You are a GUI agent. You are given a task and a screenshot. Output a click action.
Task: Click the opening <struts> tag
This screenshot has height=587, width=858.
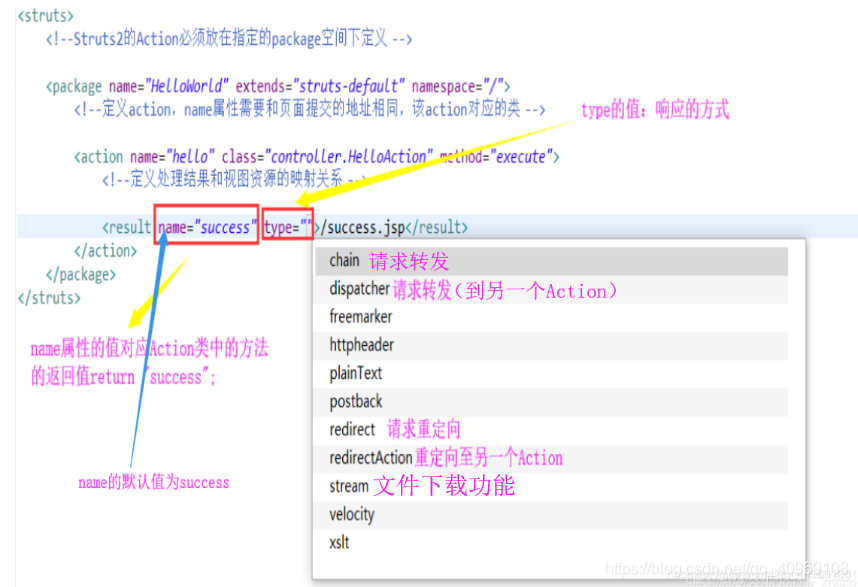[46, 16]
